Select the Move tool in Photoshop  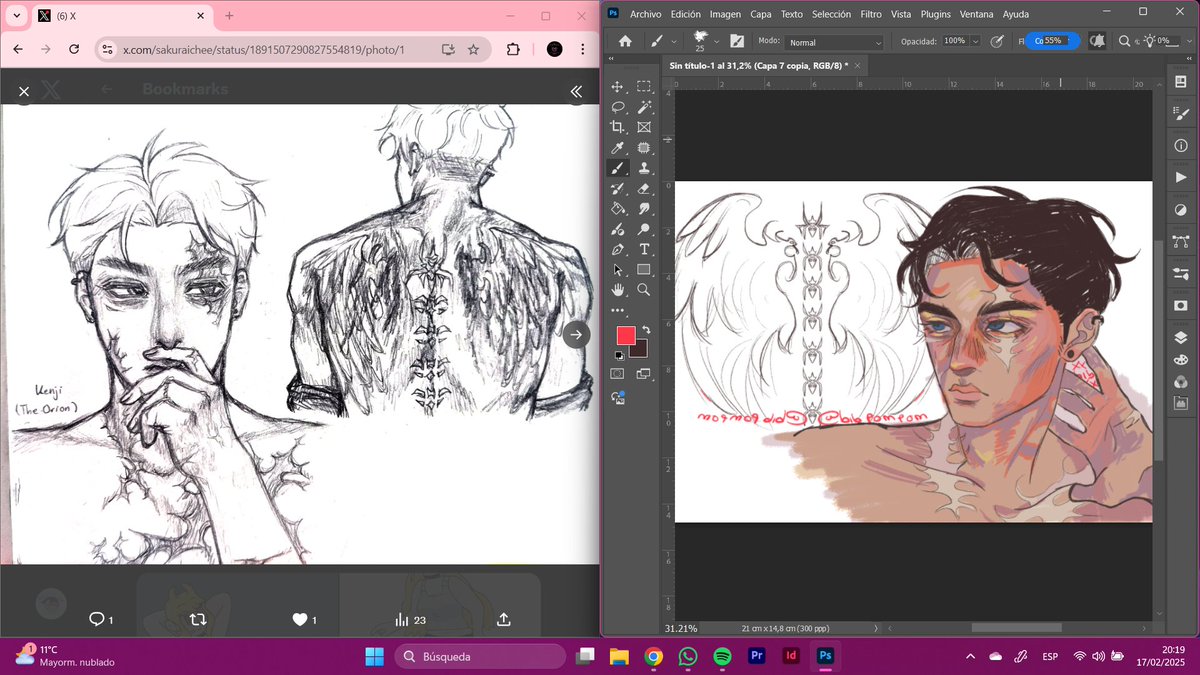pos(618,87)
